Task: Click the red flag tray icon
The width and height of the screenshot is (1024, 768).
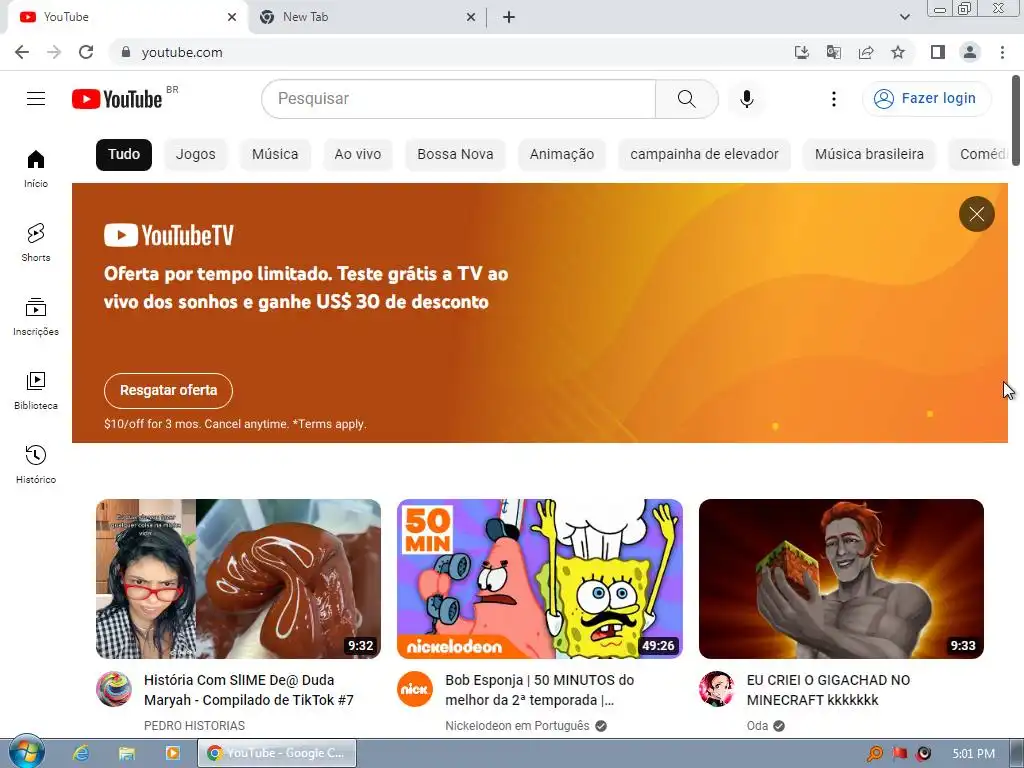Action: (900, 754)
